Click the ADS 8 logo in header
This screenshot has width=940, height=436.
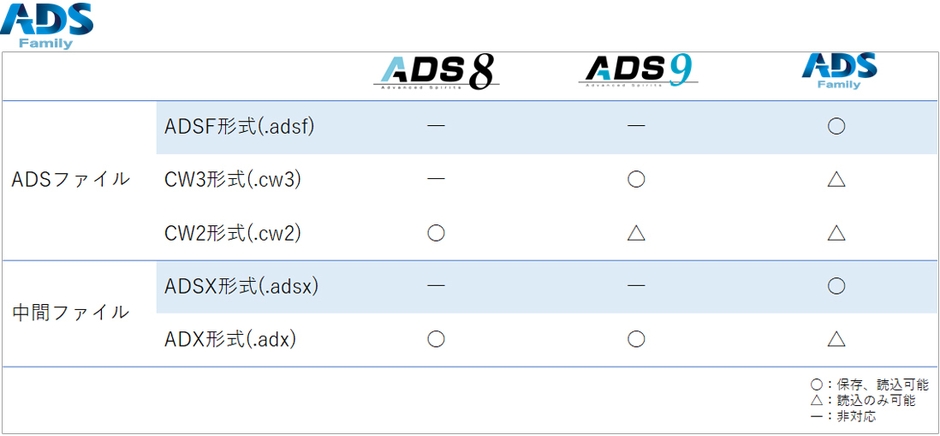click(x=436, y=74)
